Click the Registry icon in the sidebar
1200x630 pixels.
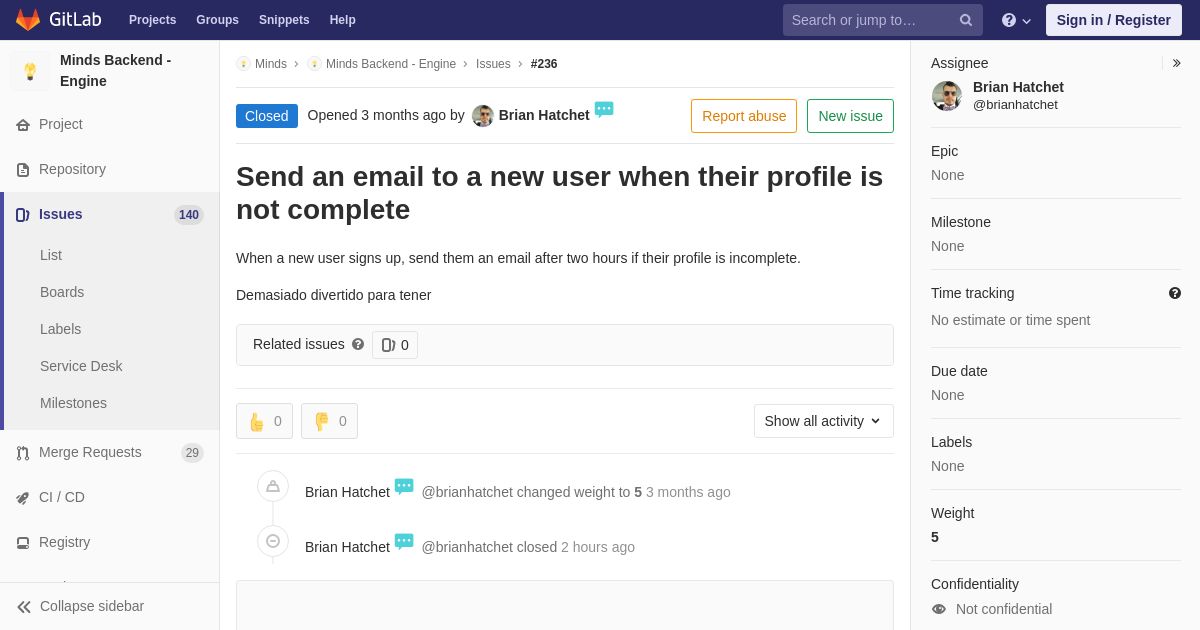tap(23, 543)
